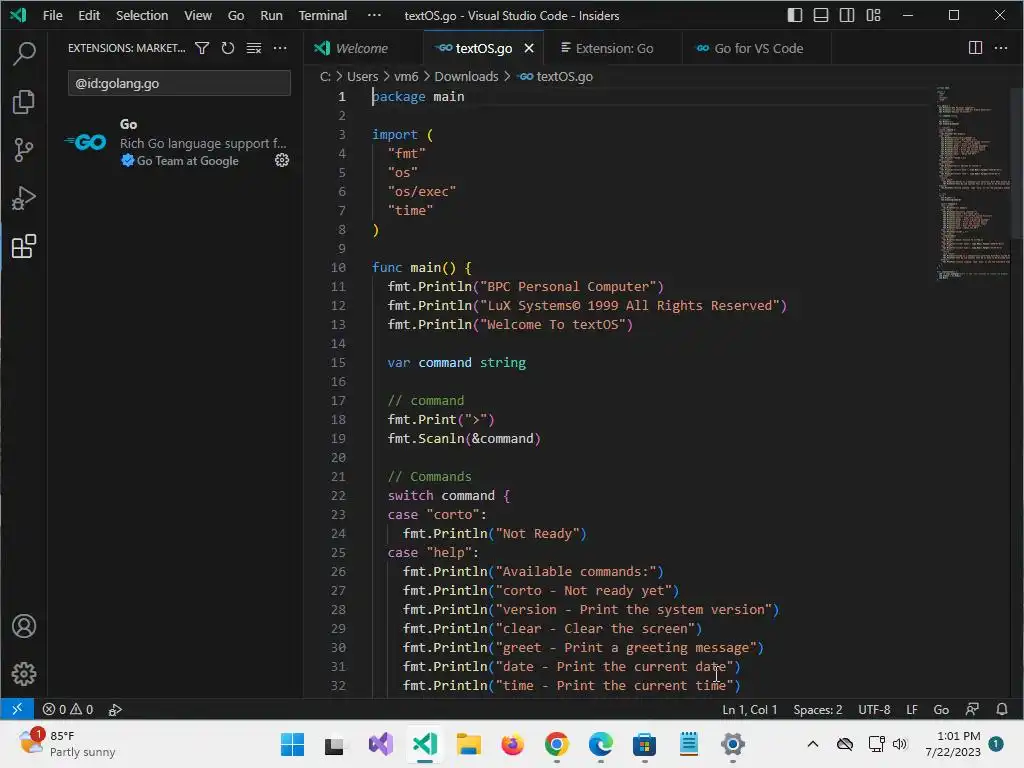Open notifications bell in status bar
The width and height of the screenshot is (1024, 768).
click(1002, 709)
